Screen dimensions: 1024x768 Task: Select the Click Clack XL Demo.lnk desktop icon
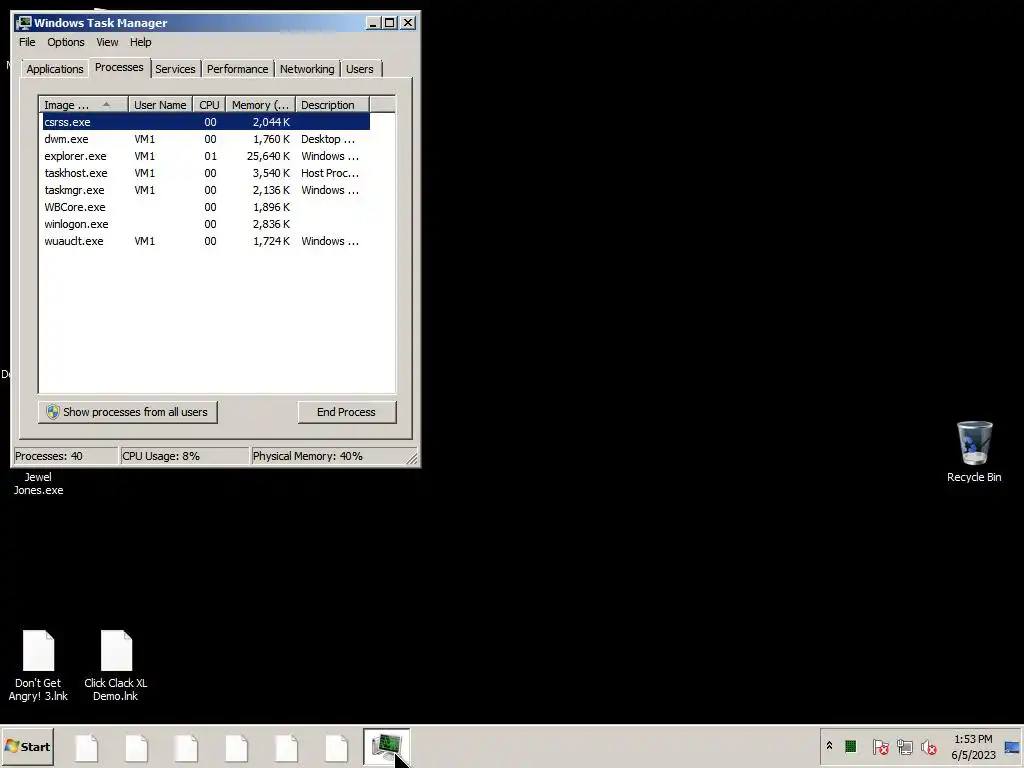[116, 666]
